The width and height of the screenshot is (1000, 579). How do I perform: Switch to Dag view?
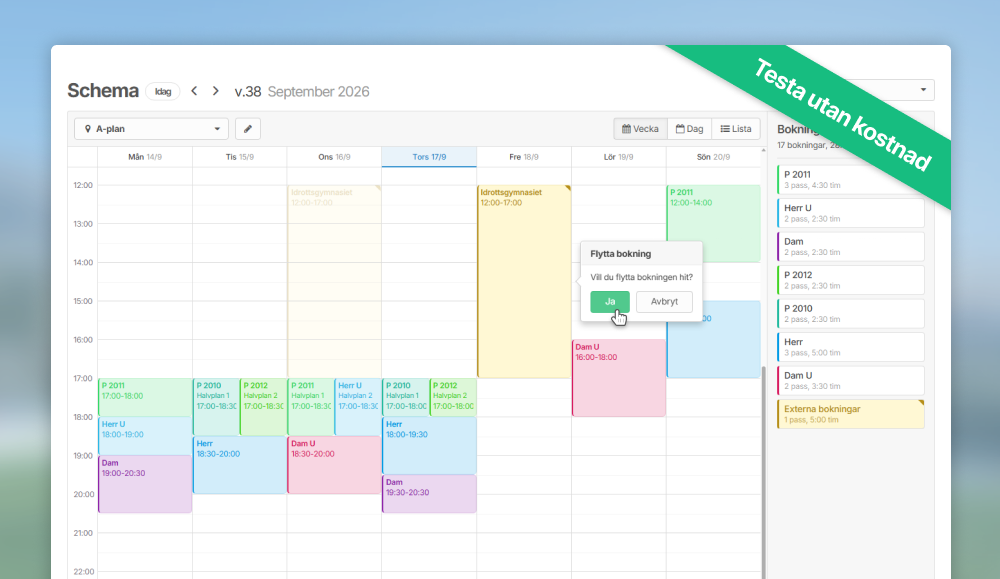pos(689,129)
